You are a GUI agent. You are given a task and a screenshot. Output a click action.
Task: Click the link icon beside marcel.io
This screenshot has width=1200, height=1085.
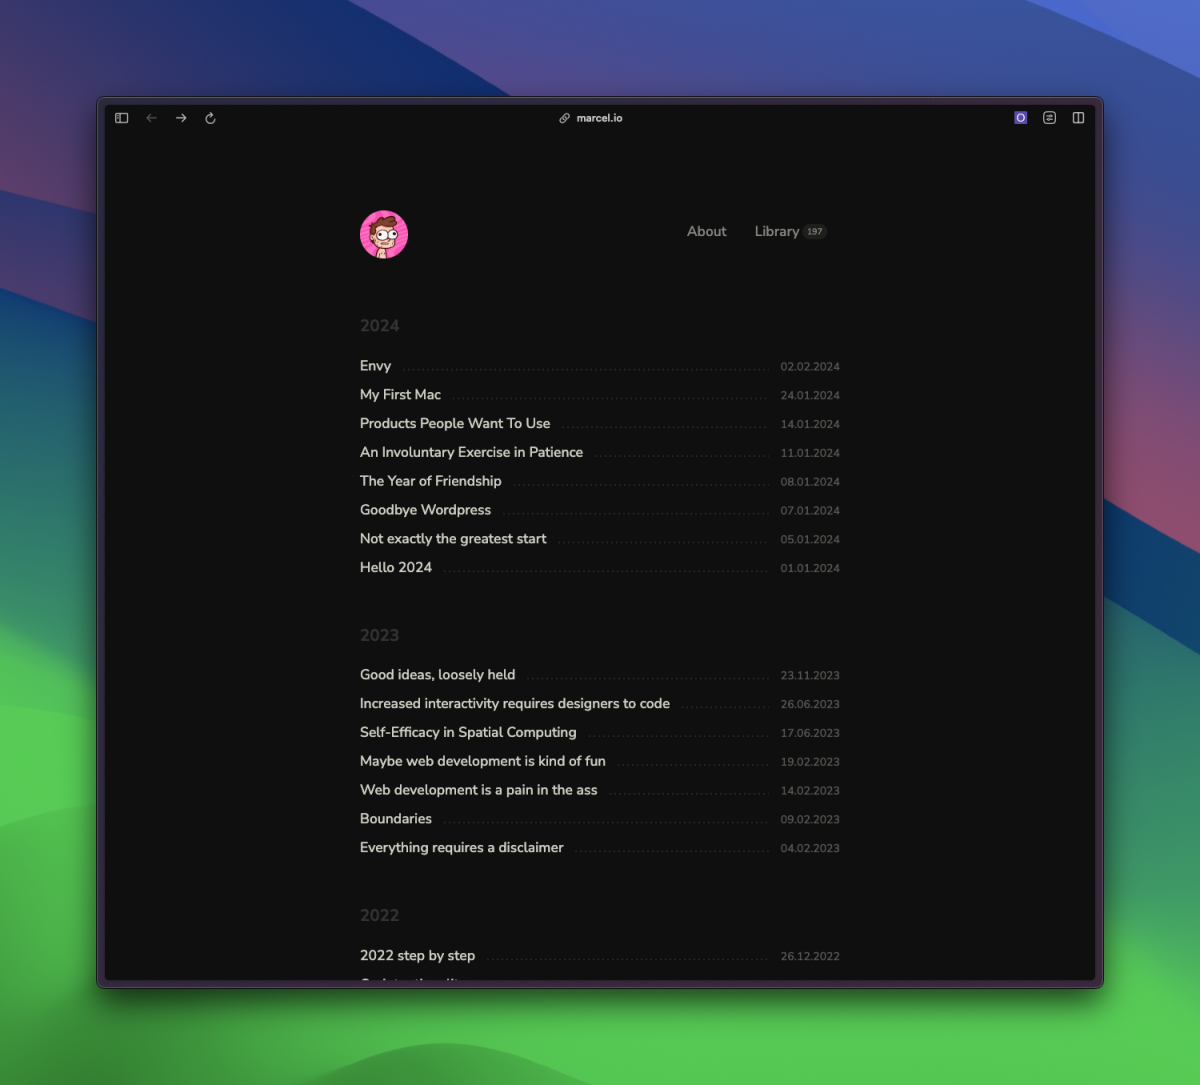564,118
